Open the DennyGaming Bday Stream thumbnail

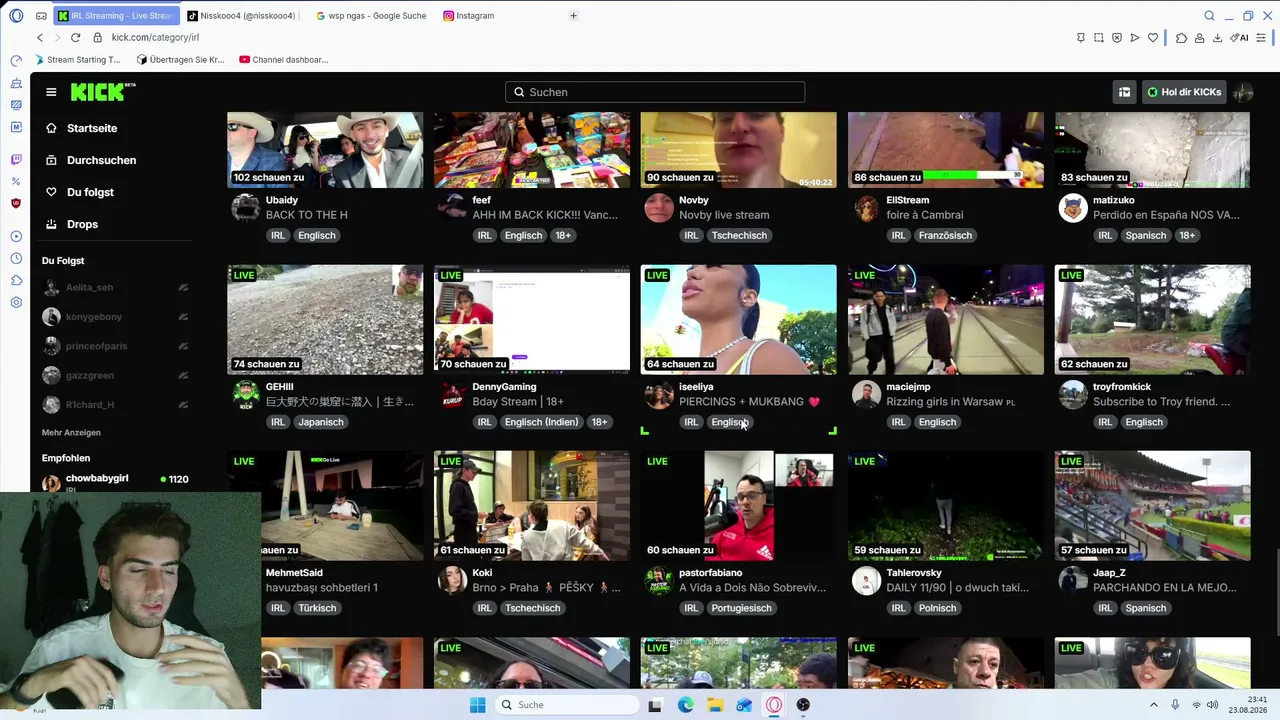tap(532, 320)
